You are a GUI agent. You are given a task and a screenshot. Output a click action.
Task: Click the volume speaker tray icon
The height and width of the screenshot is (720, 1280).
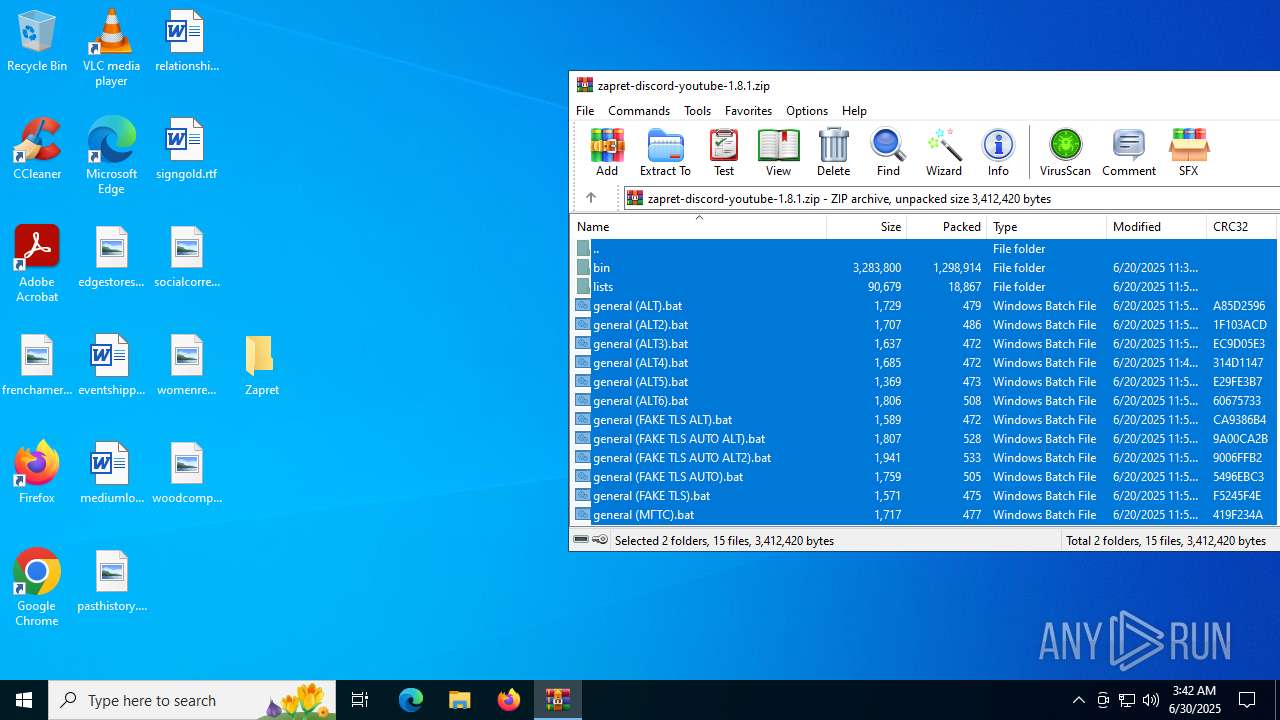click(1151, 700)
